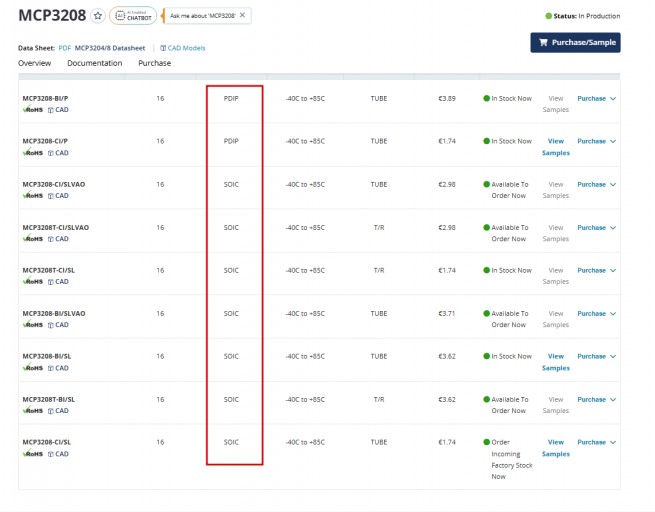The image size is (655, 512).
Task: Click RoHS badge for MCP3208-BI/SL
Action: tap(33, 368)
